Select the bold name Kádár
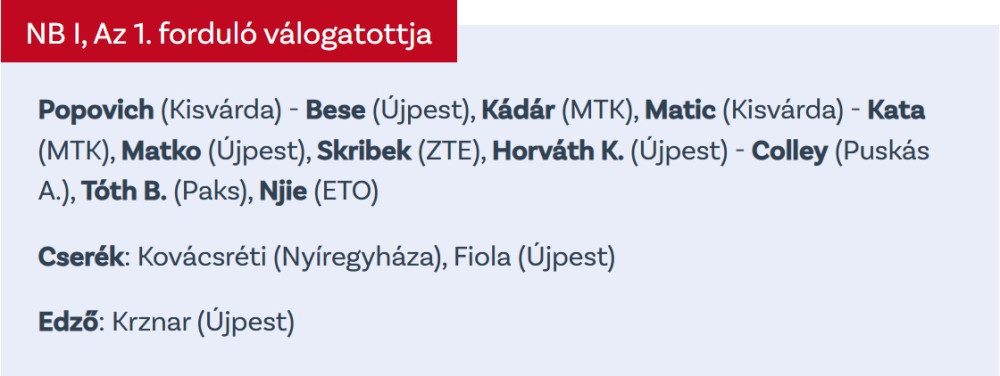1000x376 pixels. [518, 110]
